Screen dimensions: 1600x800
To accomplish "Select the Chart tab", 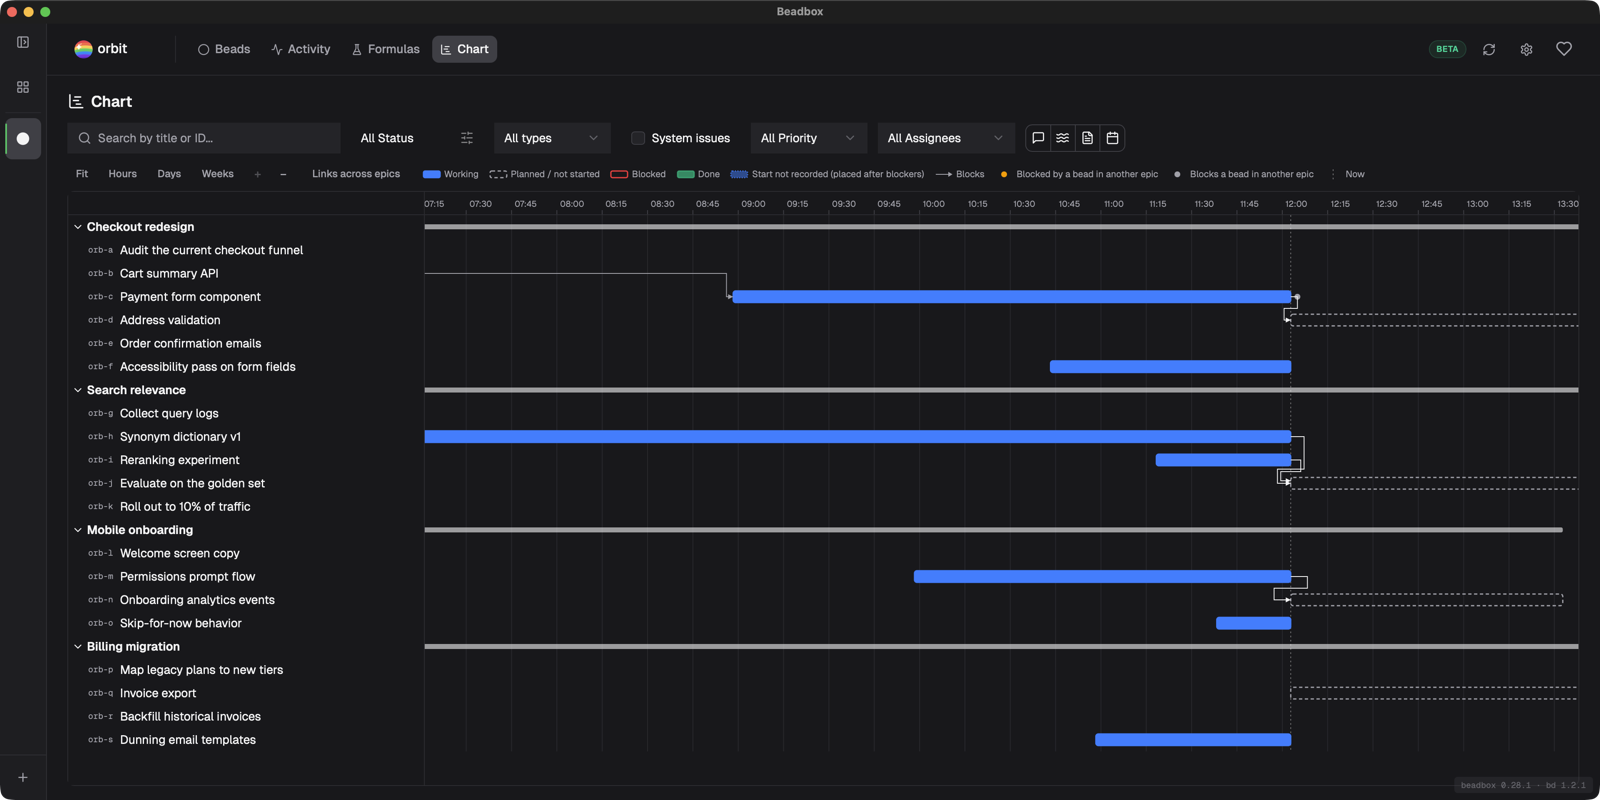I will click(x=465, y=49).
